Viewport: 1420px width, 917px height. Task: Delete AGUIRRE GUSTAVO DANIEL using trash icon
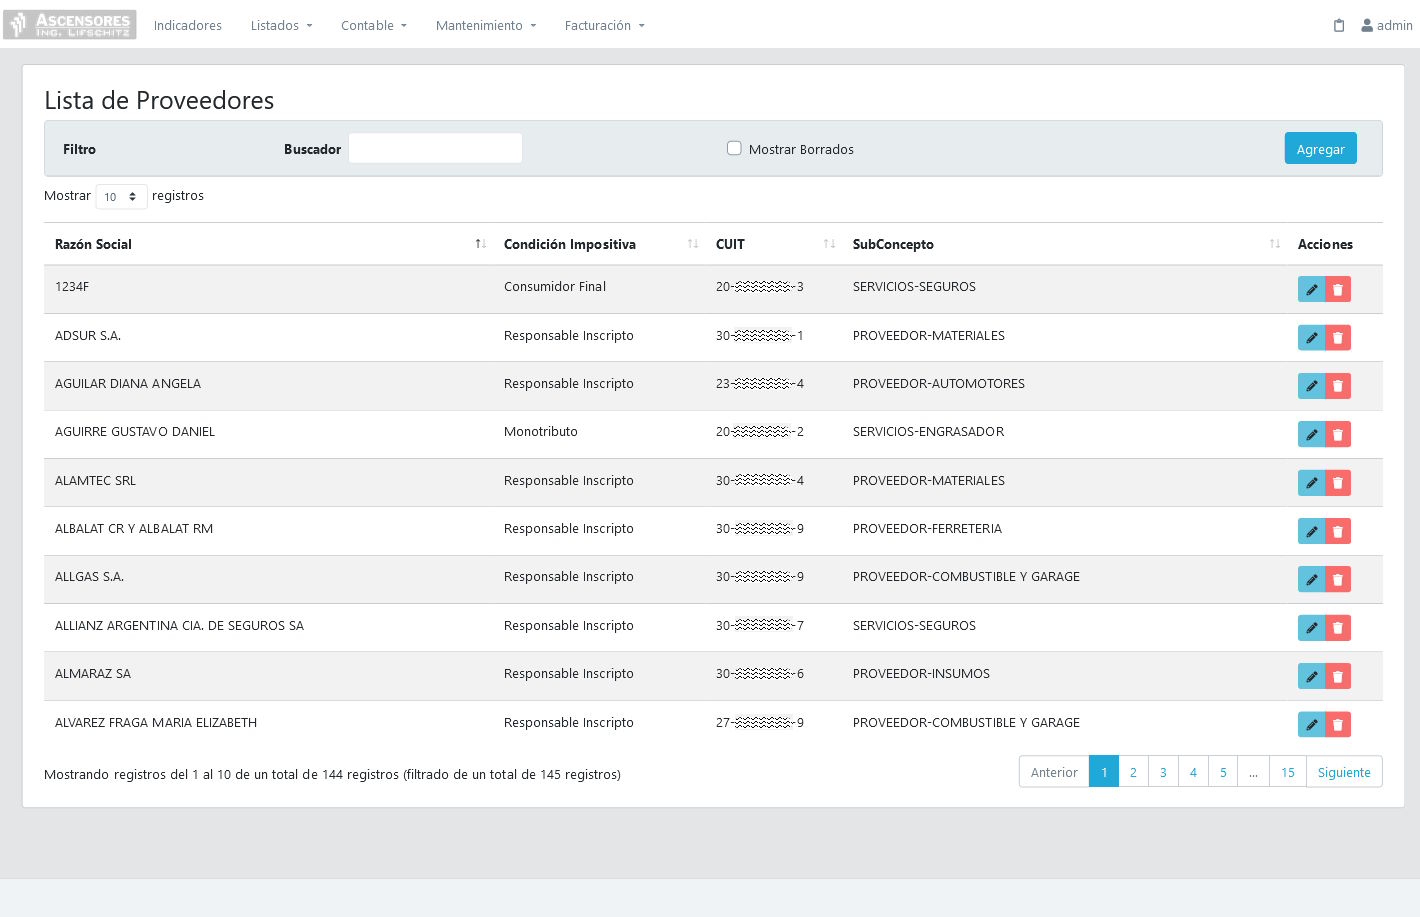pos(1338,435)
